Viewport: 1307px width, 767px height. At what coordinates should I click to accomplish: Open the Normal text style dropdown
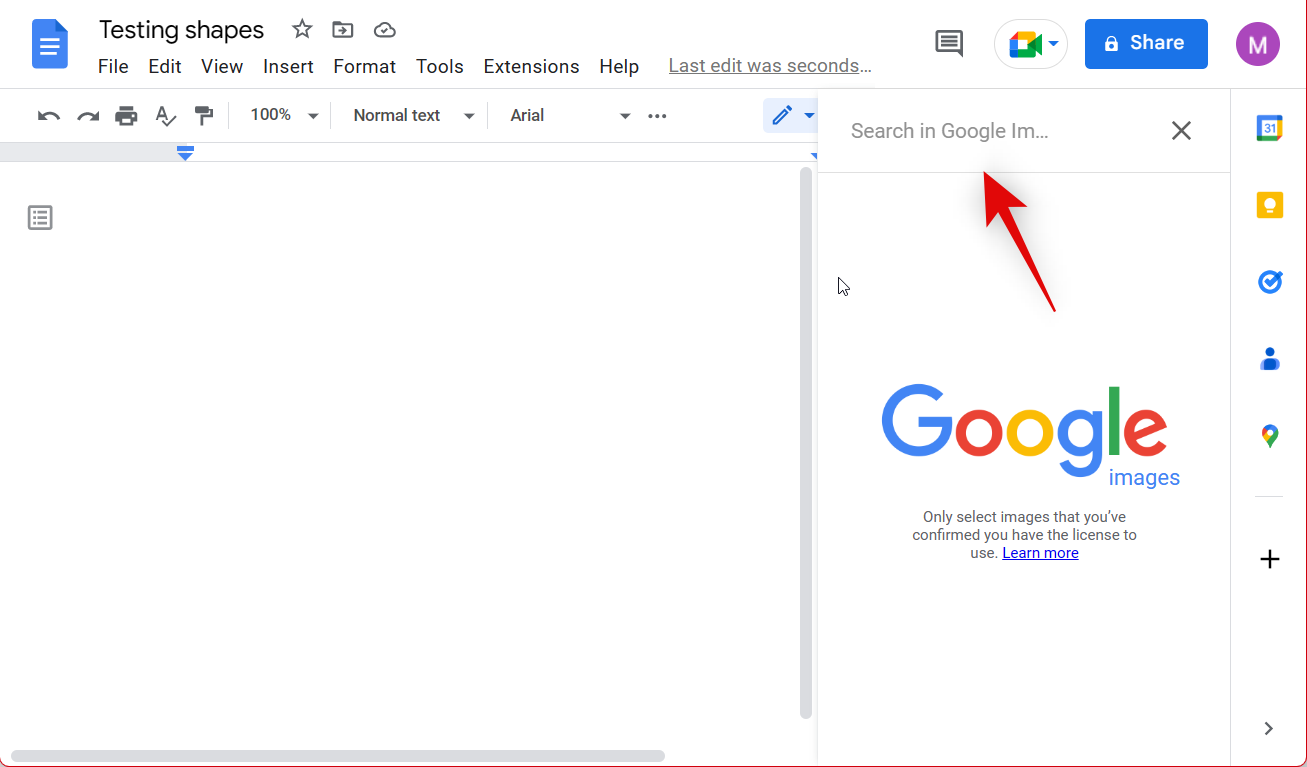[x=412, y=116]
